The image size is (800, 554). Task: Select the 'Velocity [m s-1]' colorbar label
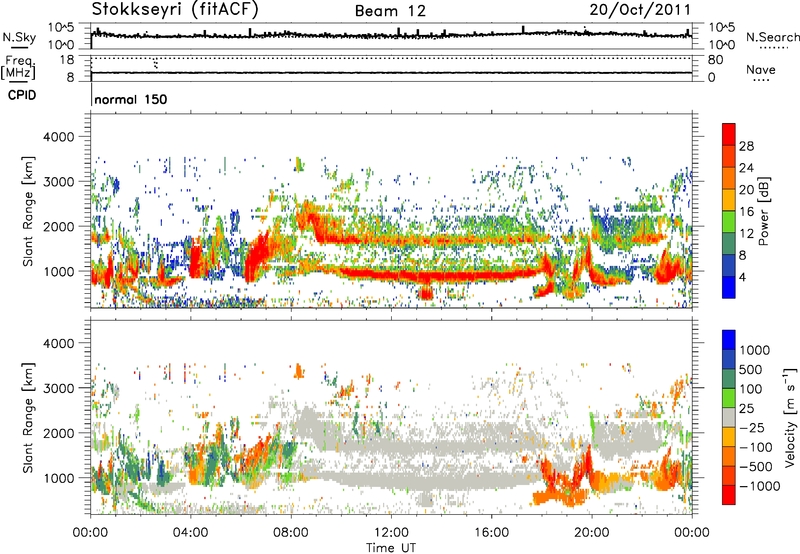[x=790, y=417]
